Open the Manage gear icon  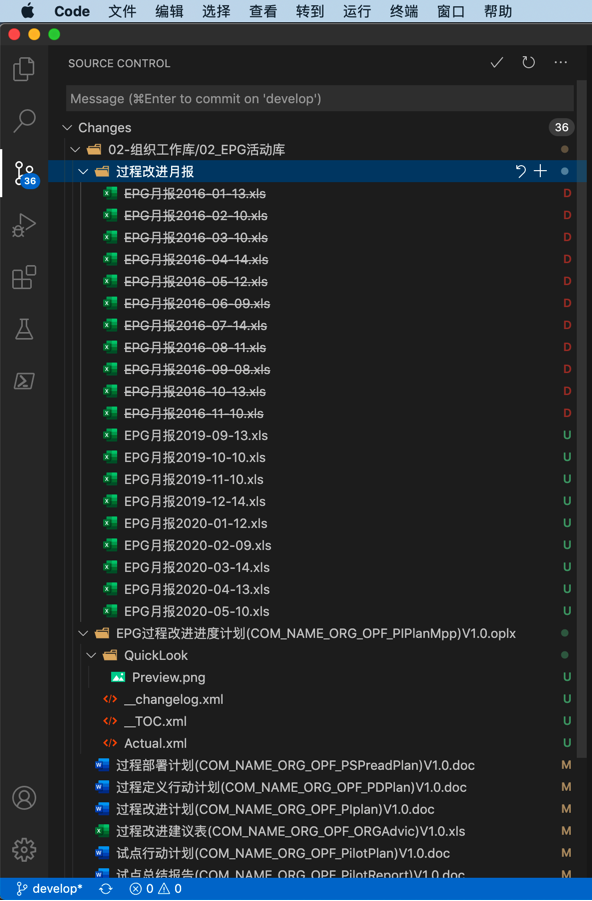point(24,849)
